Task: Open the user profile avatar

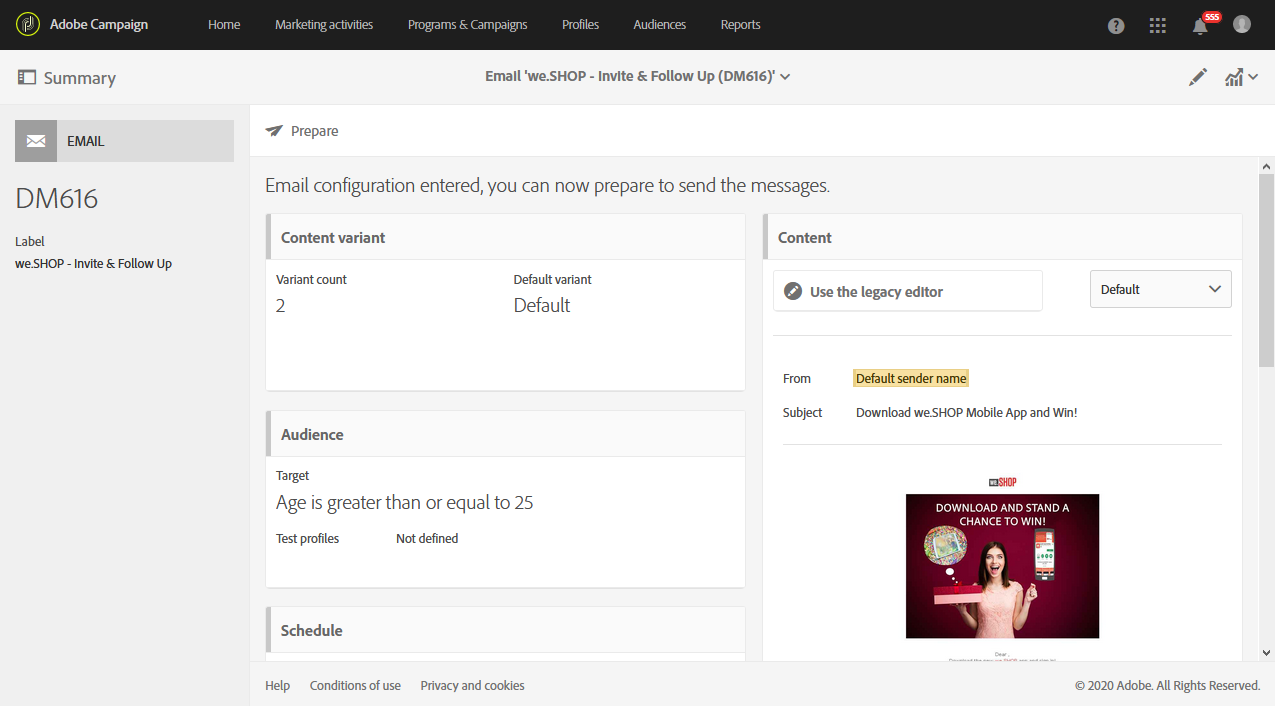Action: coord(1242,24)
